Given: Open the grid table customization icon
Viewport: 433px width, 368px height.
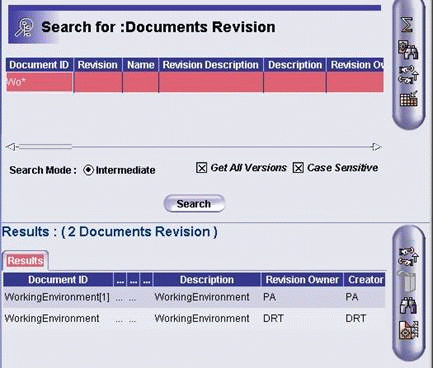Looking at the screenshot, I should (409, 99).
